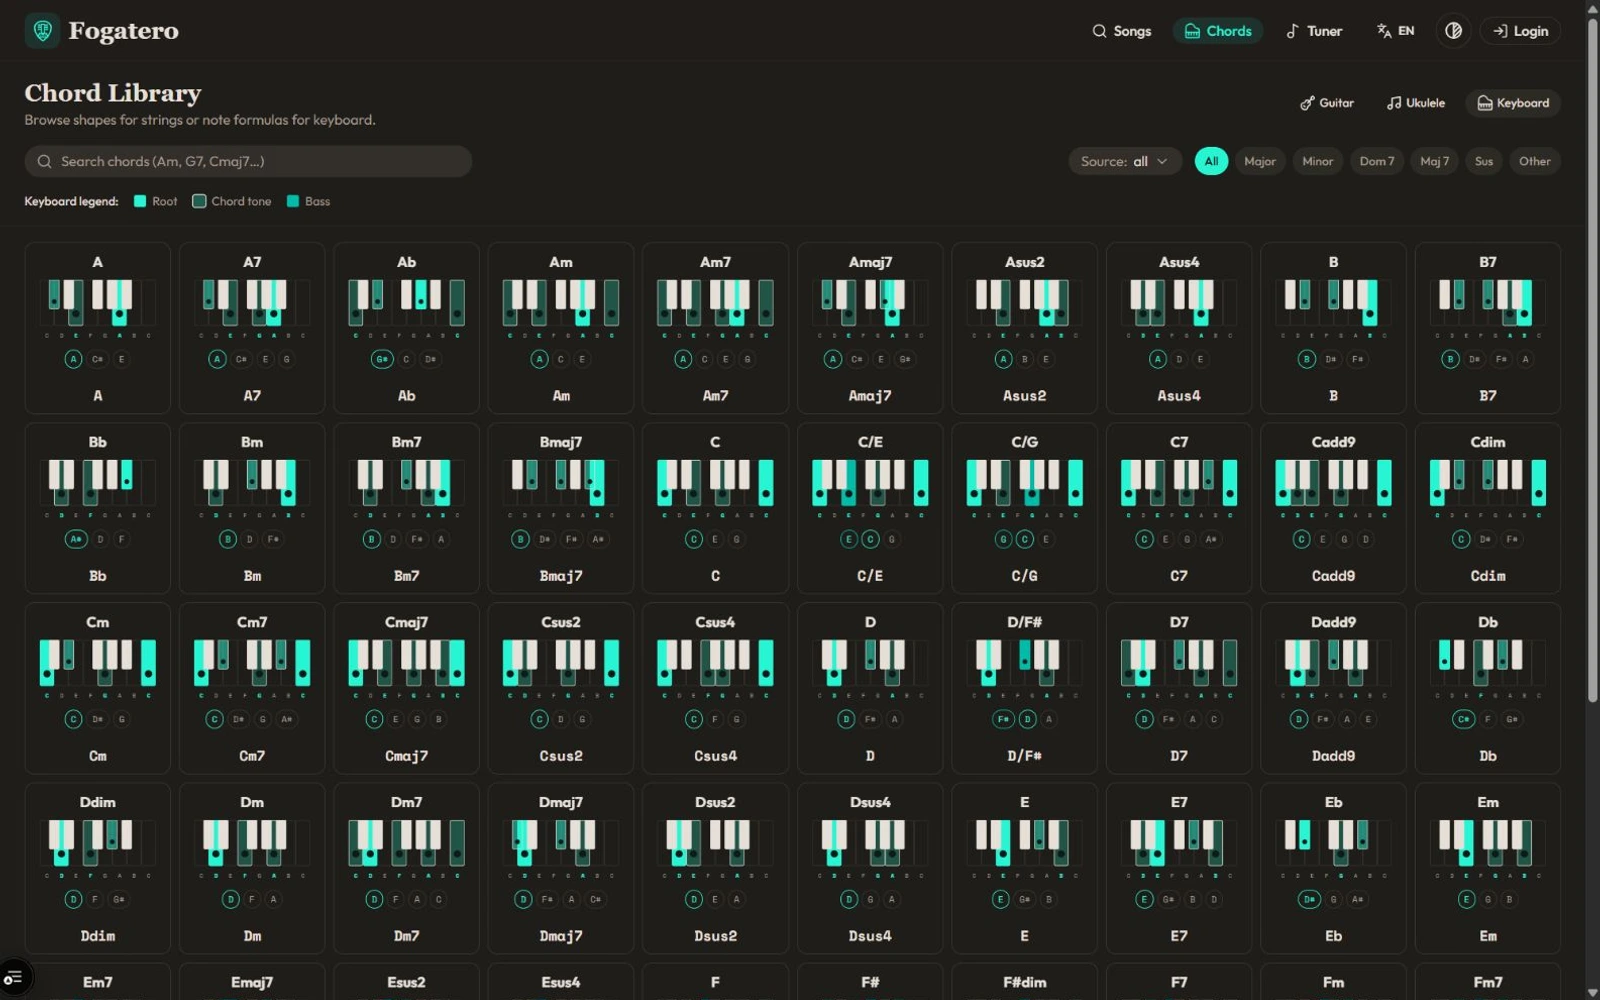Filter chords by Minor
The height and width of the screenshot is (1000, 1600).
(x=1317, y=161)
